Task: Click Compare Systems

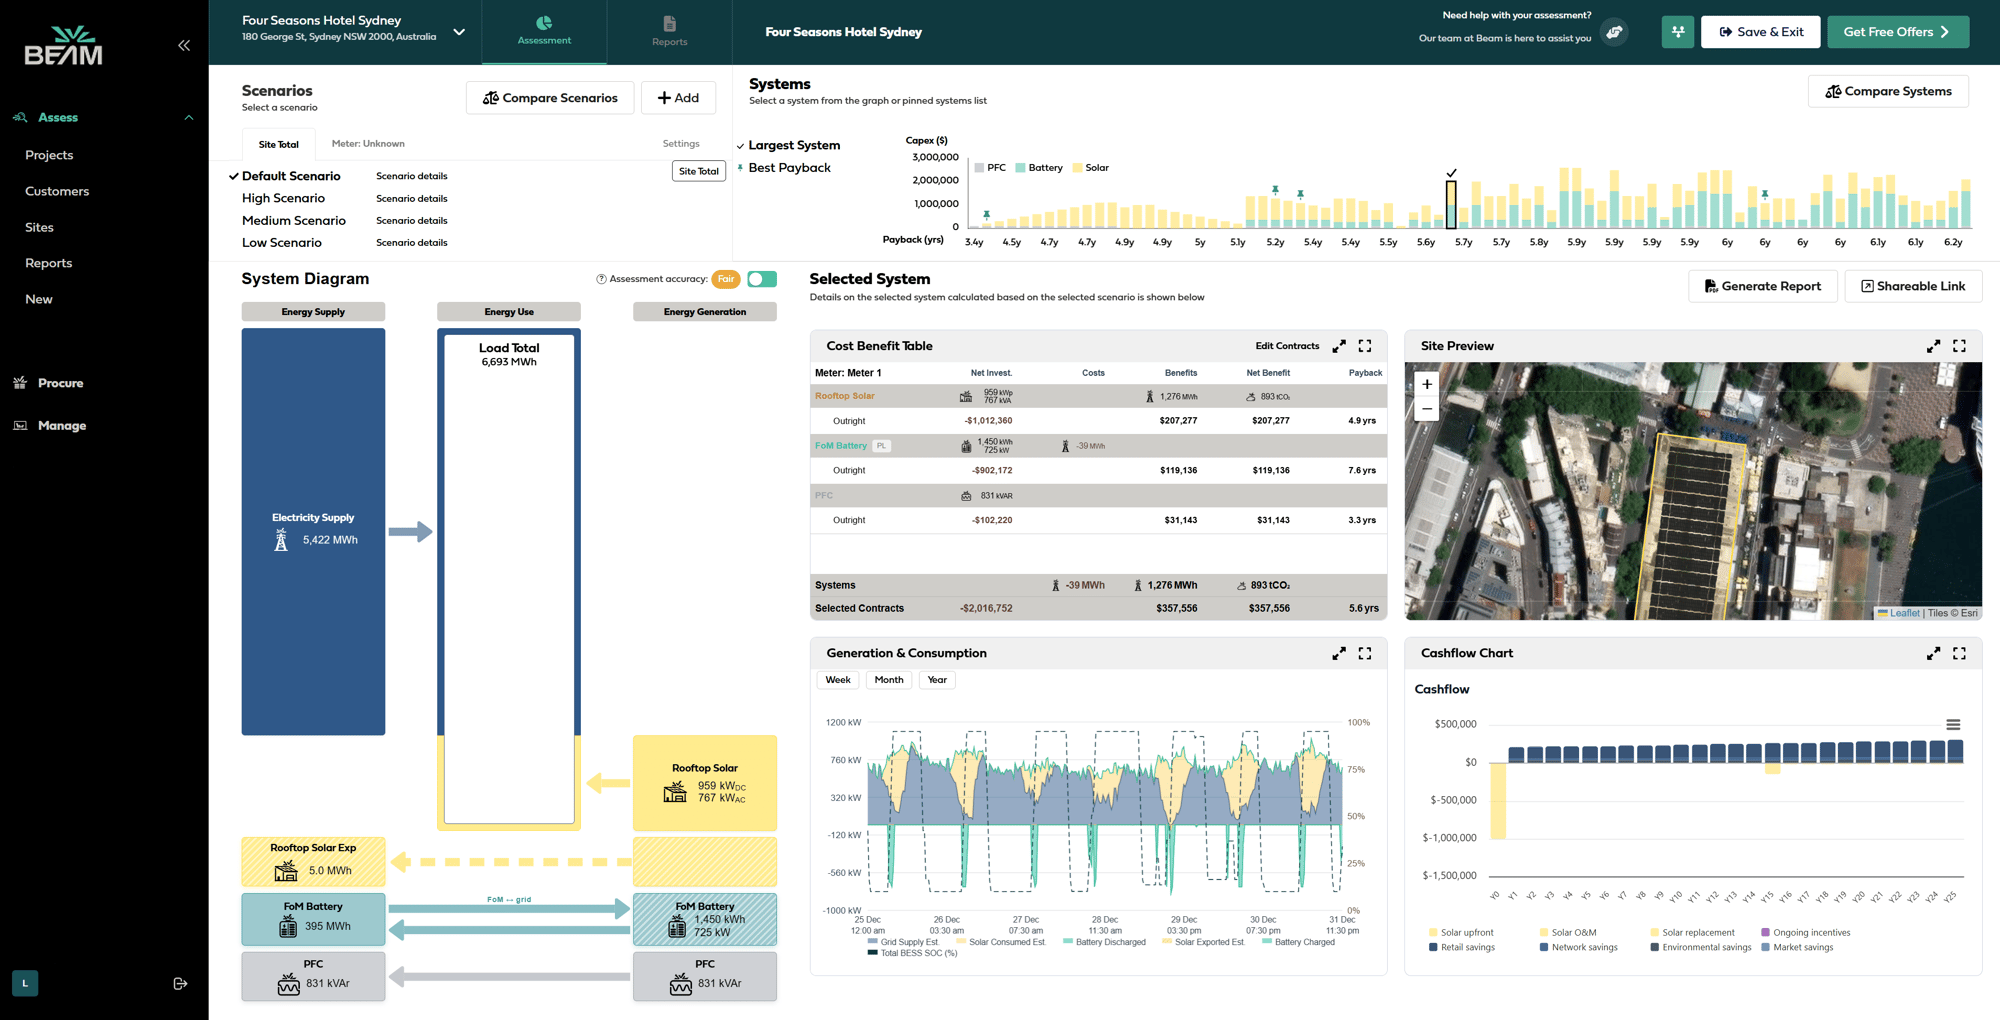Action: [x=1888, y=91]
